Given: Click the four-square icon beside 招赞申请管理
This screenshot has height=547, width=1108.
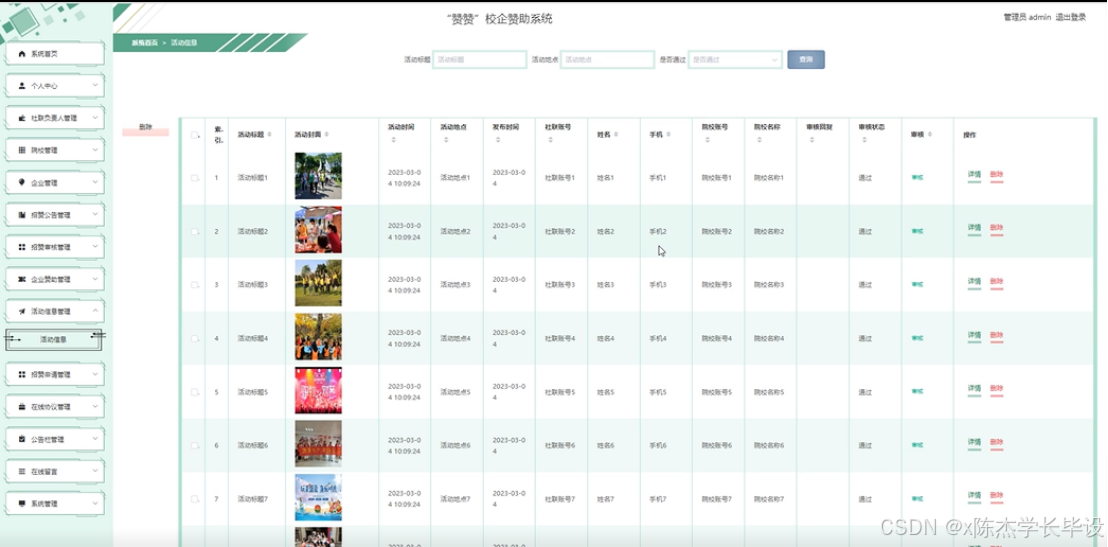Looking at the screenshot, I should (x=22, y=375).
